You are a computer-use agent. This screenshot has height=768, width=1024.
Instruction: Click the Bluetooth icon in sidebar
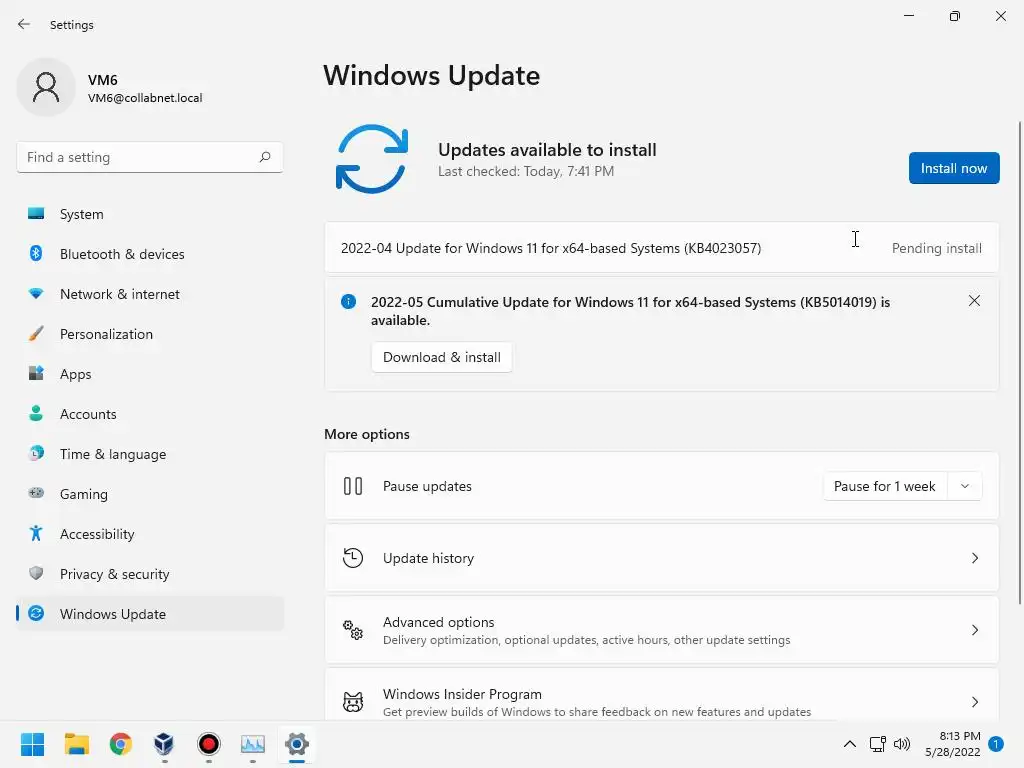tap(36, 253)
